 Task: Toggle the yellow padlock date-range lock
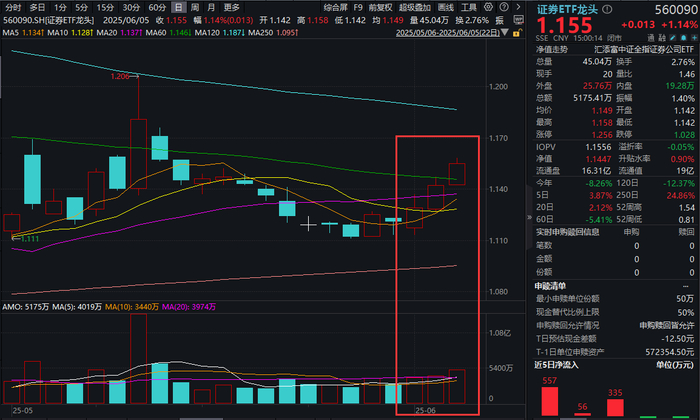[x=517, y=33]
